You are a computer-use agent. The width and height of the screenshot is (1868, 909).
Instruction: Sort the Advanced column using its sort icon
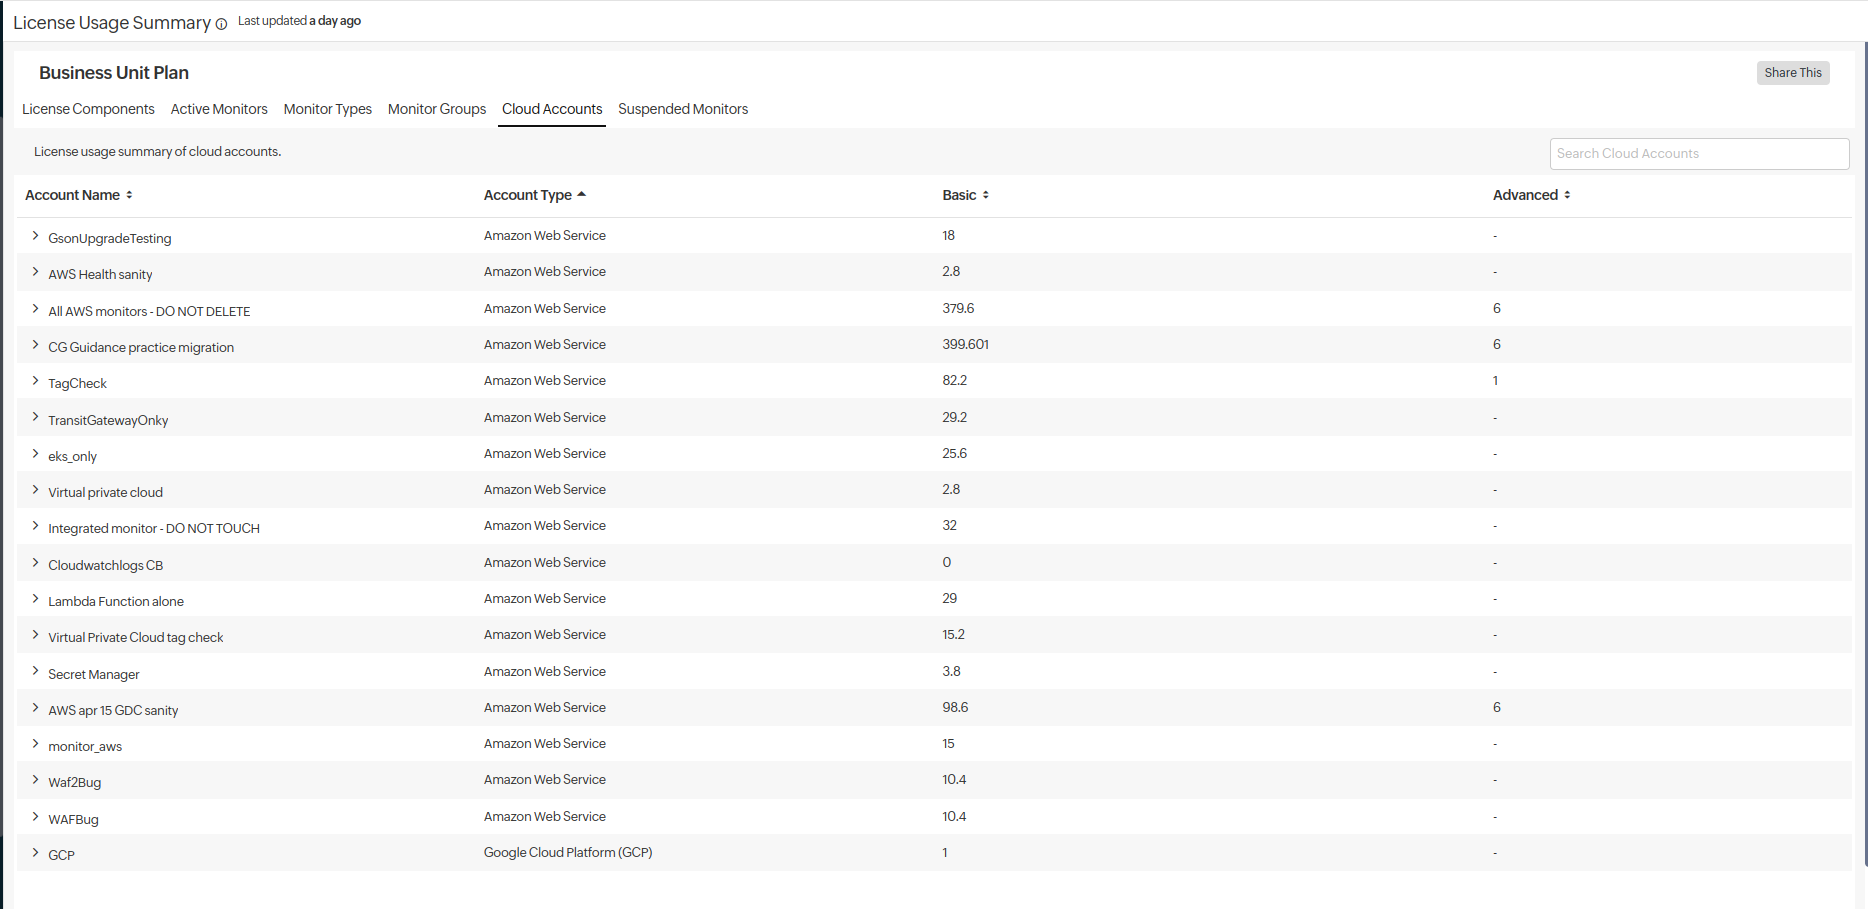1567,195
